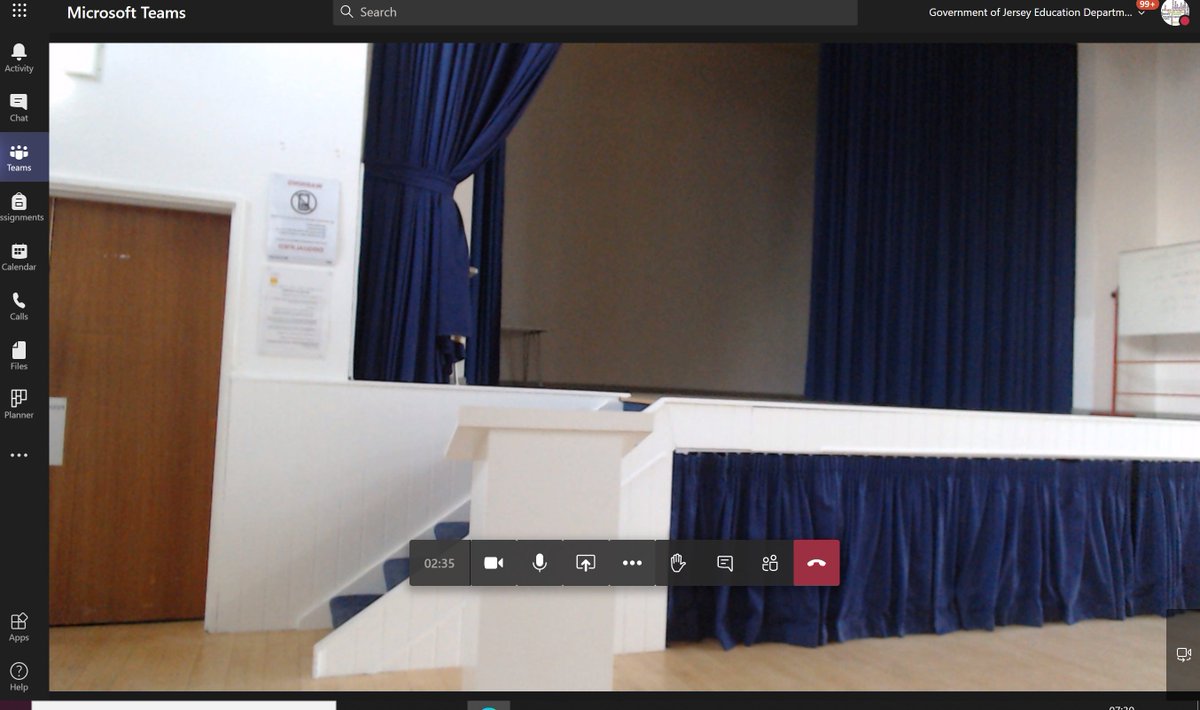Viewport: 1200px width, 710px height.
Task: Raise your hand in the meeting
Action: (678, 563)
